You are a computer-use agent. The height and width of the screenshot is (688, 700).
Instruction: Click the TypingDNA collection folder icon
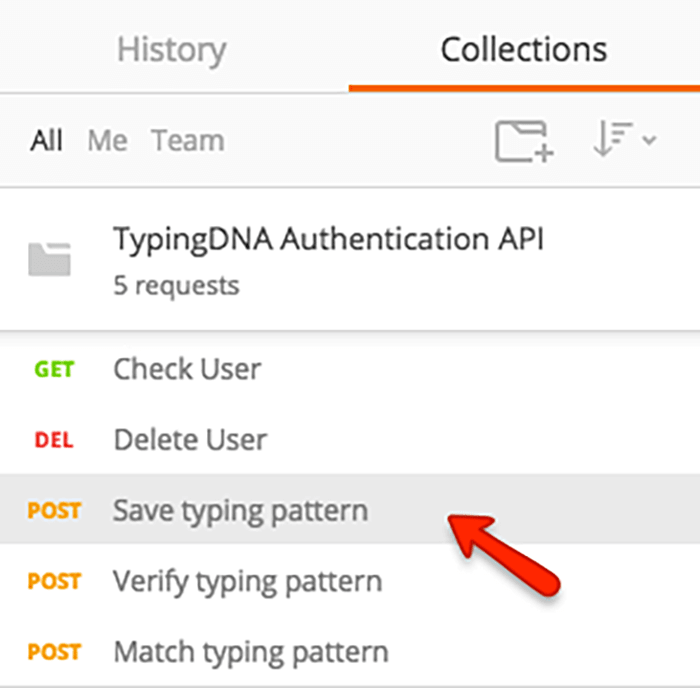[50, 259]
